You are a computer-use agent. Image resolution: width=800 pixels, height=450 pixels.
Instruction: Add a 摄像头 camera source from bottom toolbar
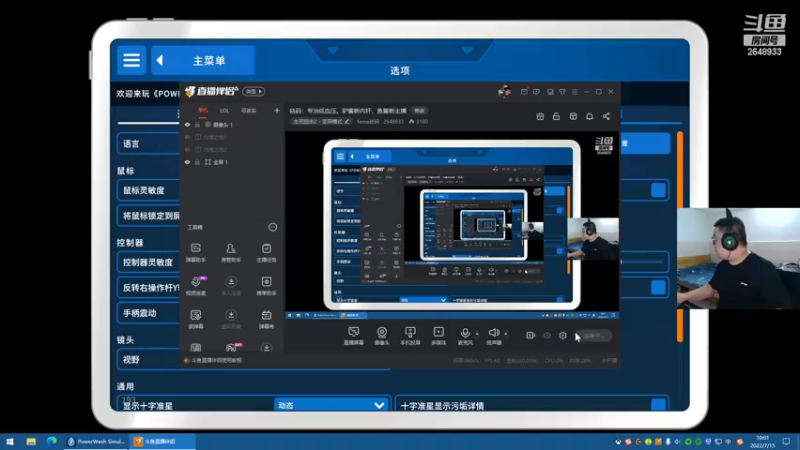click(382, 336)
